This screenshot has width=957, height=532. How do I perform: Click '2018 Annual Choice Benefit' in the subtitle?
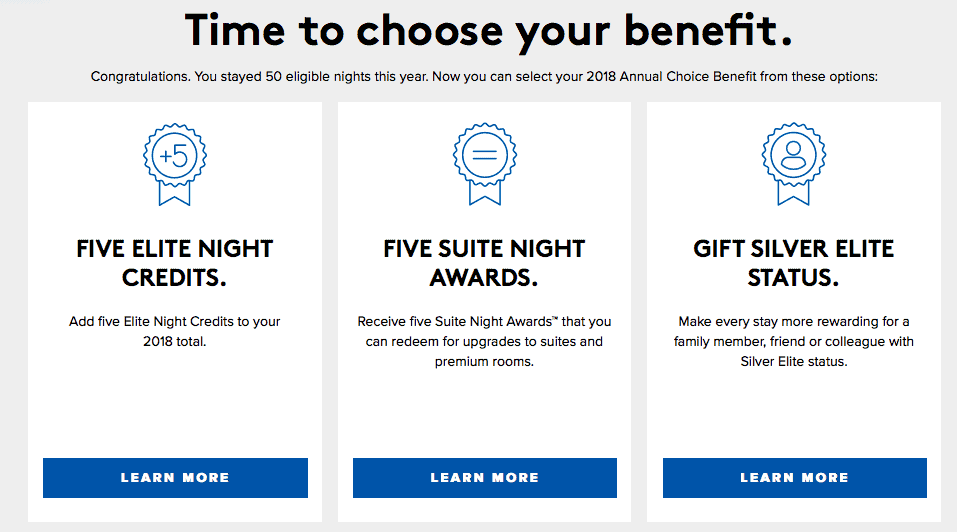pyautogui.click(x=671, y=77)
